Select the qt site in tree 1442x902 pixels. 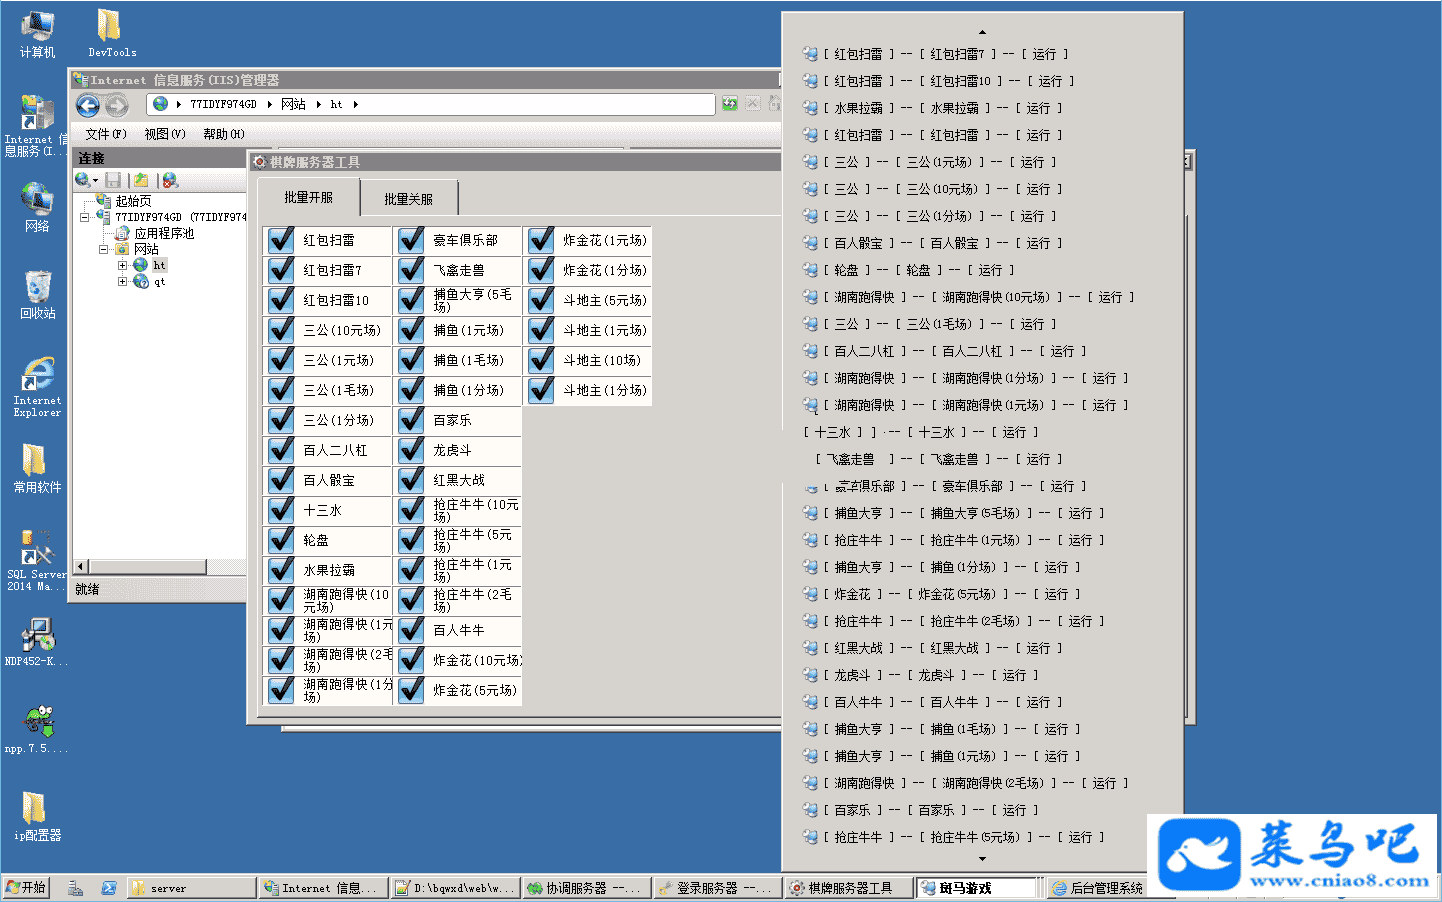[159, 282]
